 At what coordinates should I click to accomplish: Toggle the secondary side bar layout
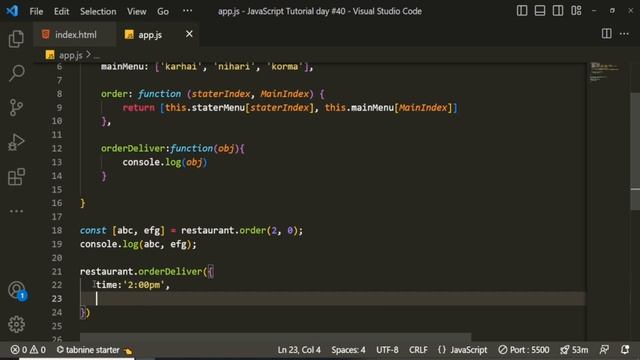(558, 11)
